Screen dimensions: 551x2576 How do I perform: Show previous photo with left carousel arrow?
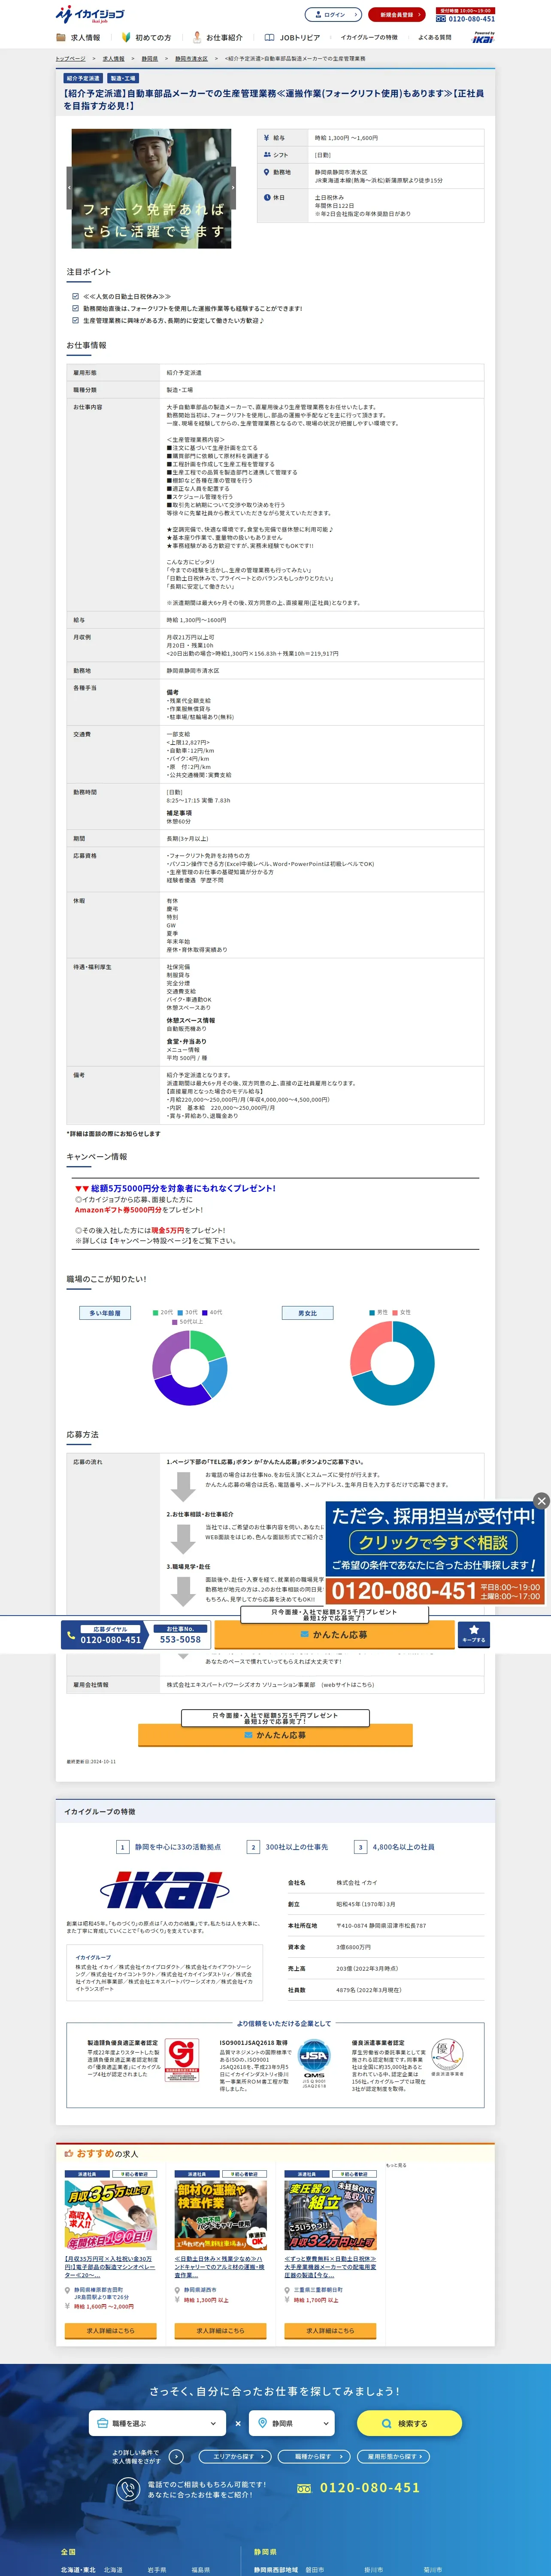click(69, 188)
